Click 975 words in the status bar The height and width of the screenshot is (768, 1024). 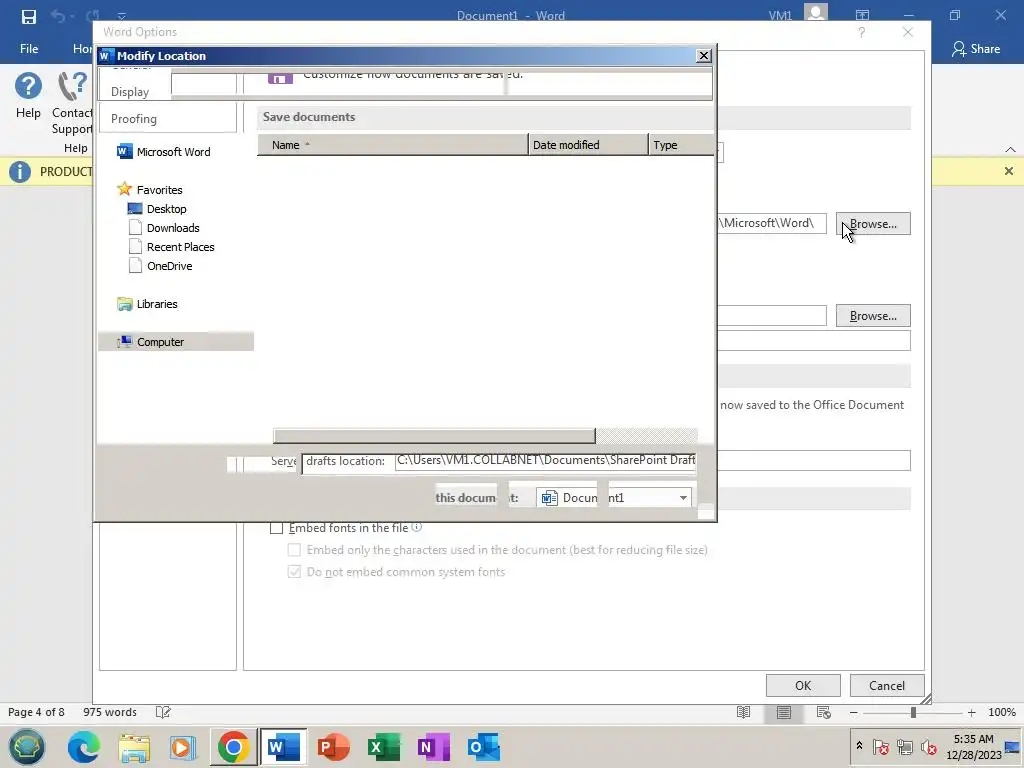click(110, 712)
